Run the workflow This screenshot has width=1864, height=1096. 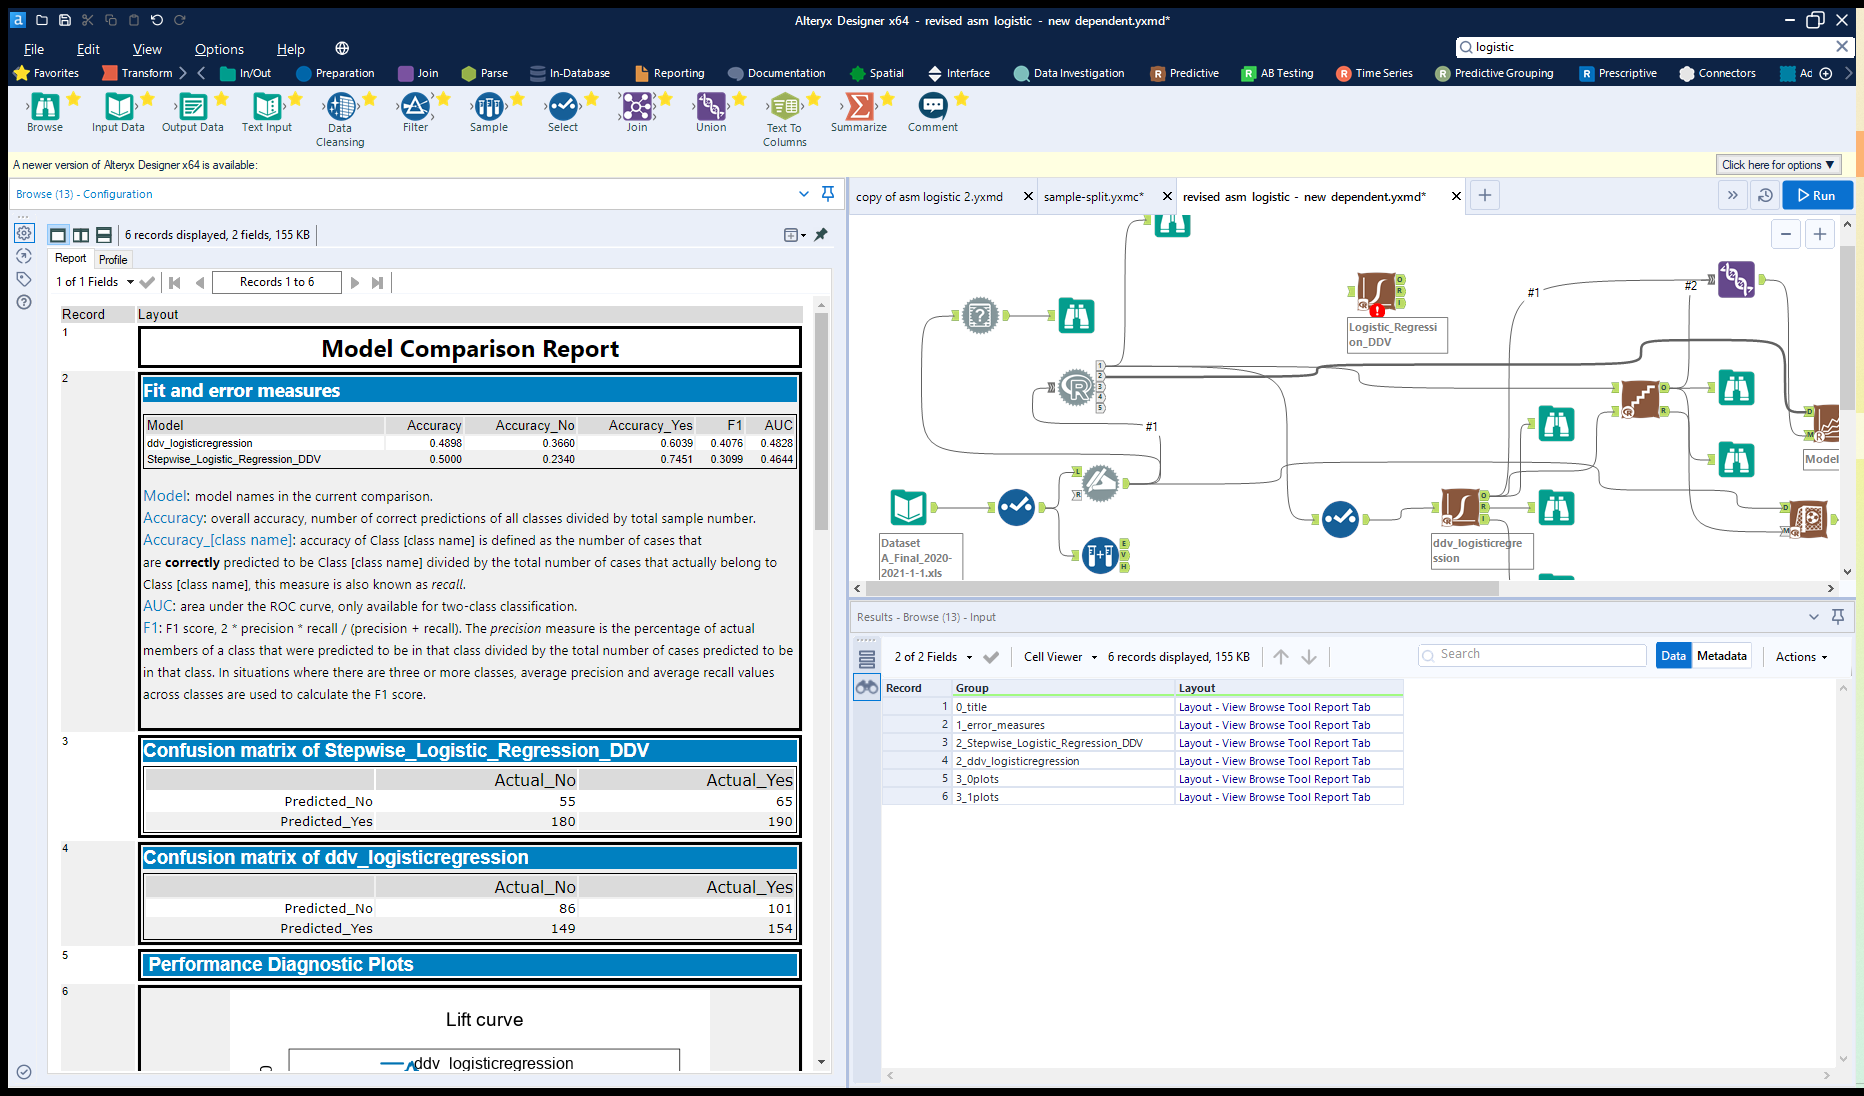pos(1816,196)
